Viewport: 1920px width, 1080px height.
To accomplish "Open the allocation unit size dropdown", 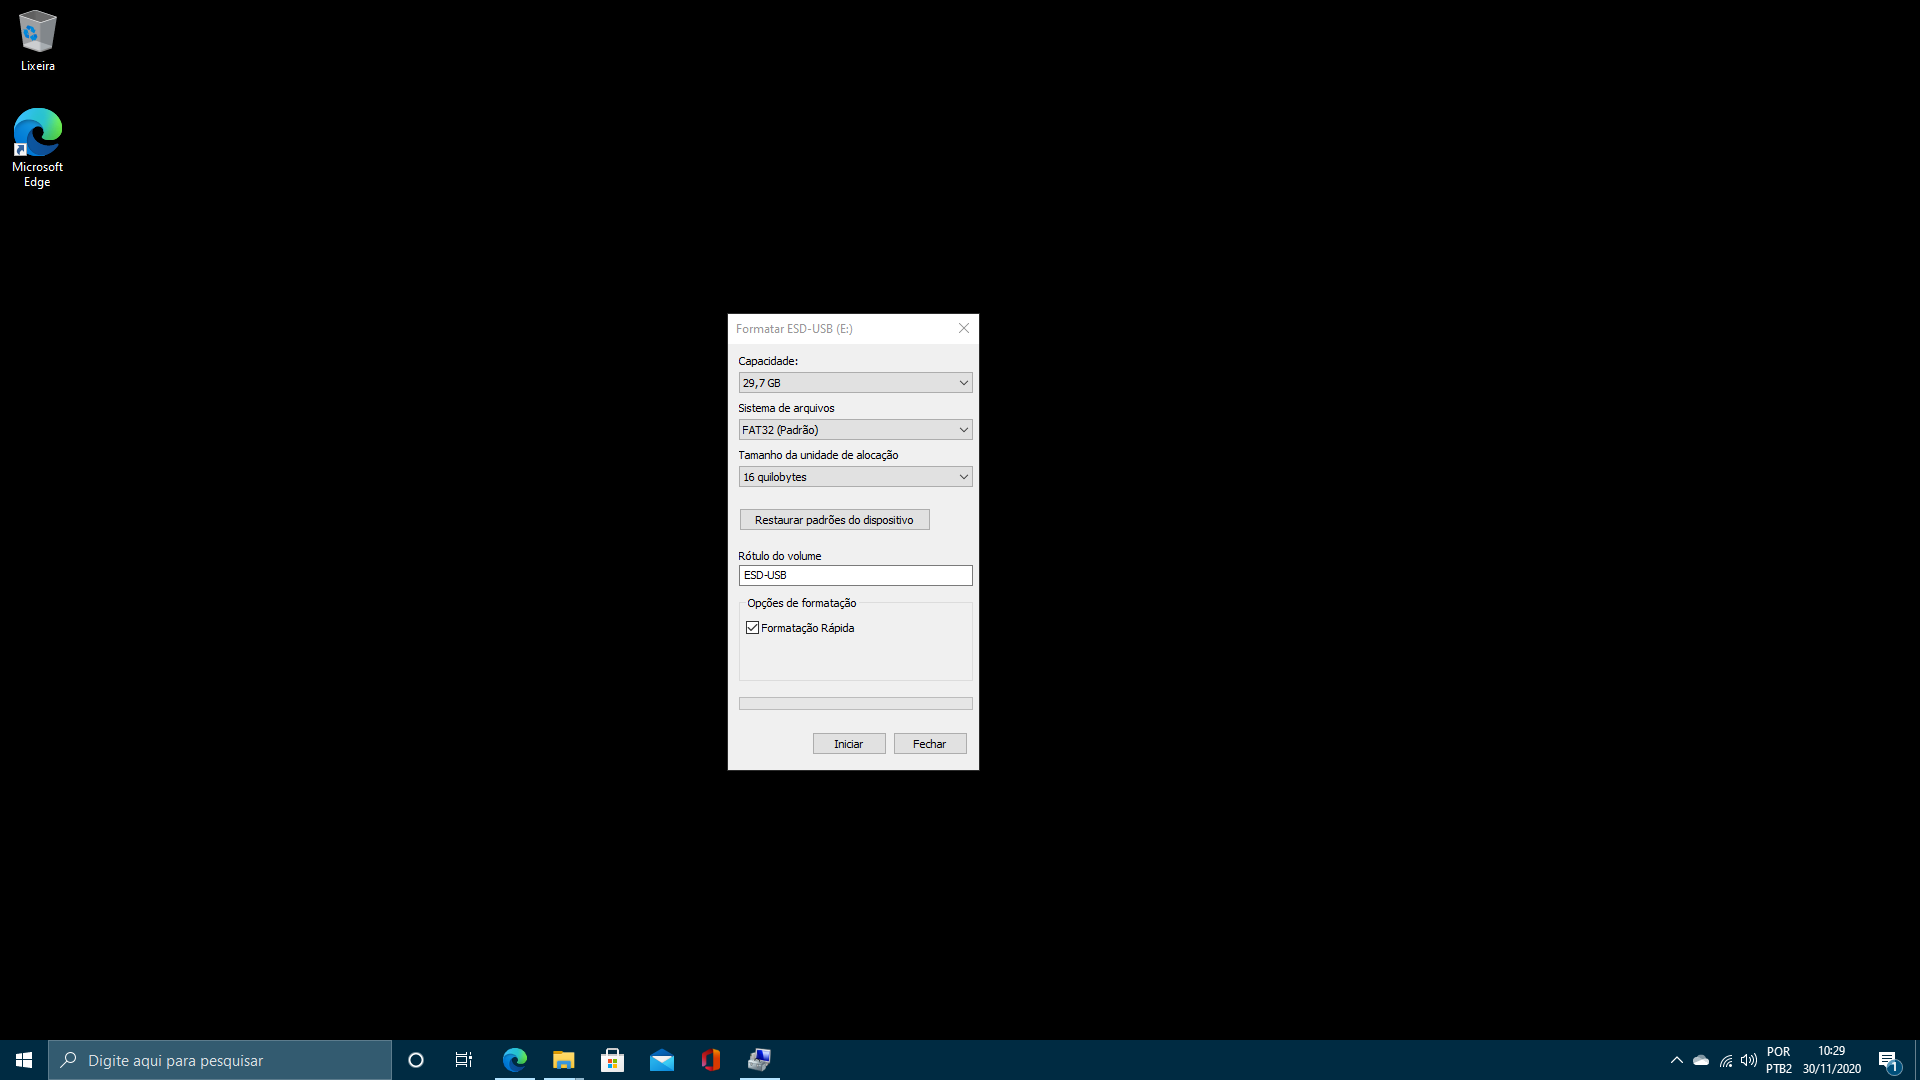I will pos(855,477).
